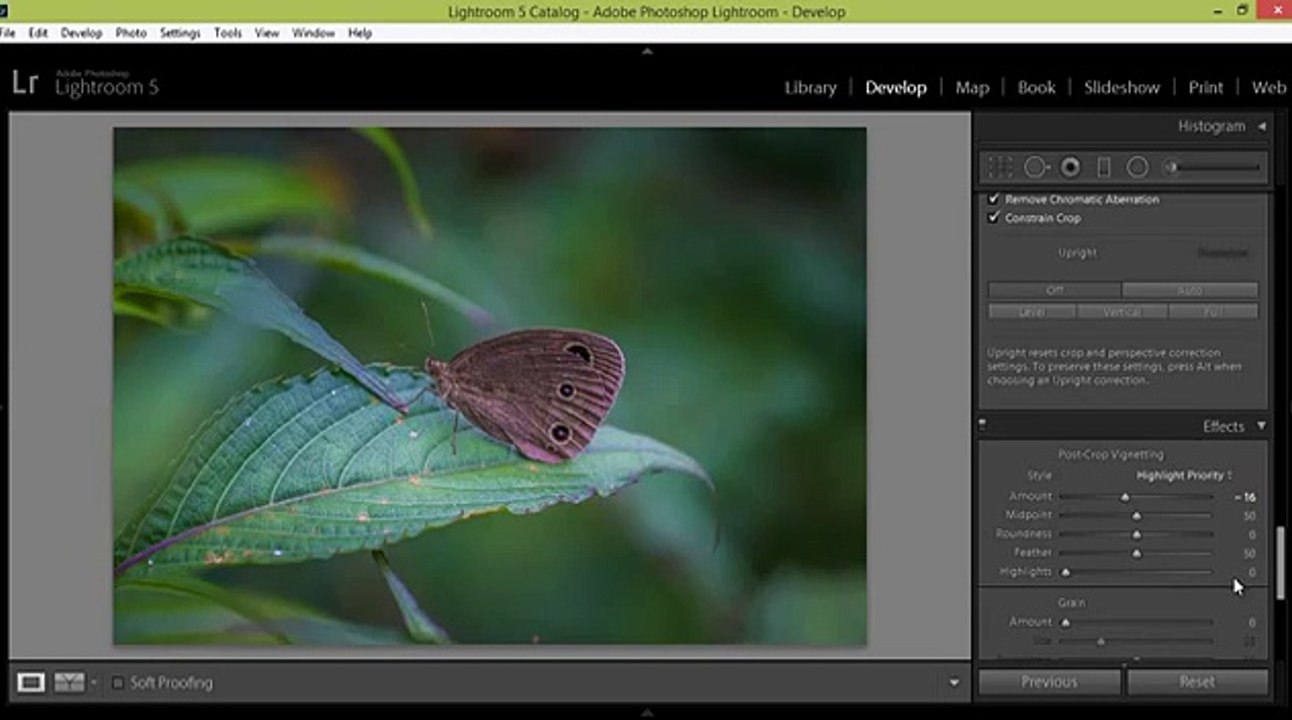1292x720 pixels.
Task: Click the Upright Reanalyze button
Action: coord(1222,253)
